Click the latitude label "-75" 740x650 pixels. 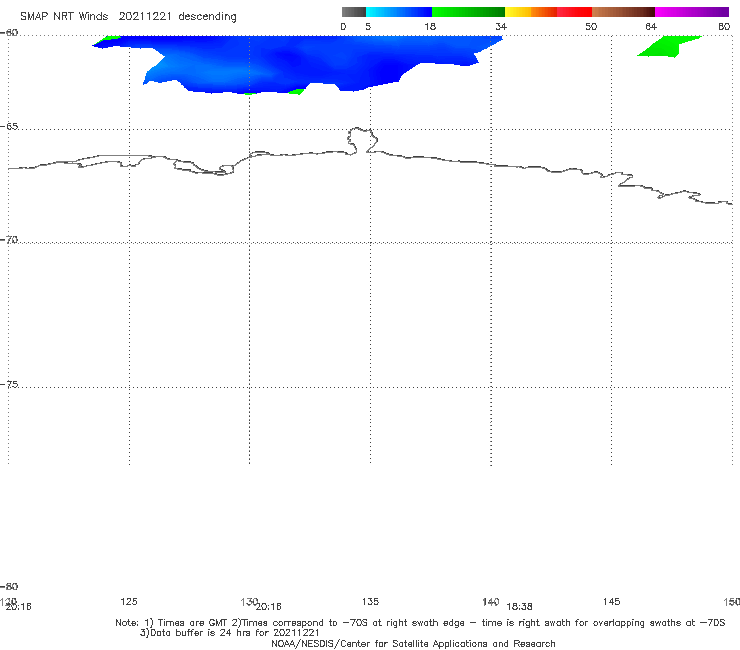pos(9,384)
